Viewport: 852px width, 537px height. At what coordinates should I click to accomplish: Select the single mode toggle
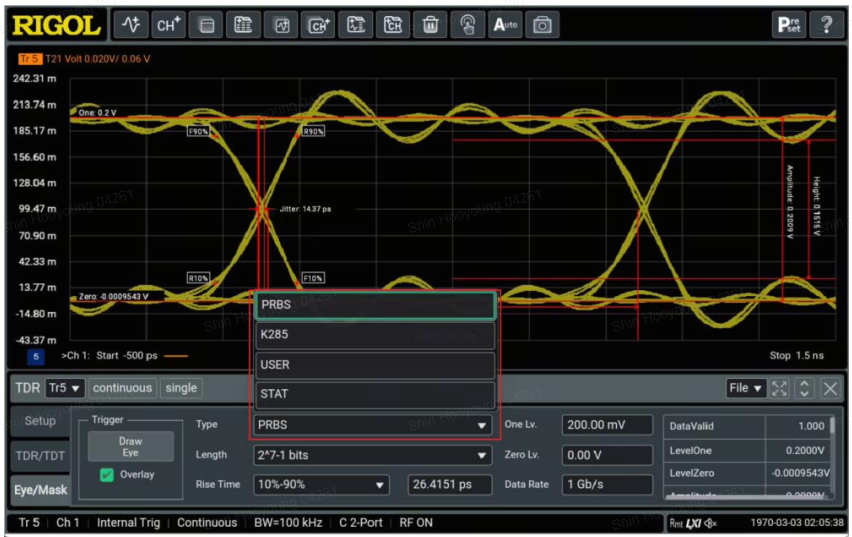click(x=181, y=388)
